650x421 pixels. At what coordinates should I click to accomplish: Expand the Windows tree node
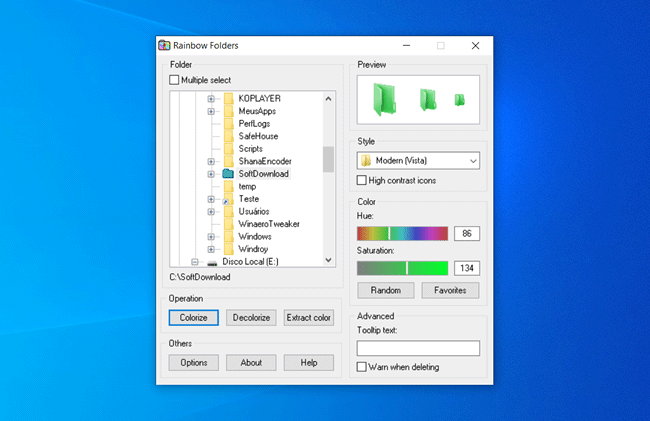click(211, 237)
